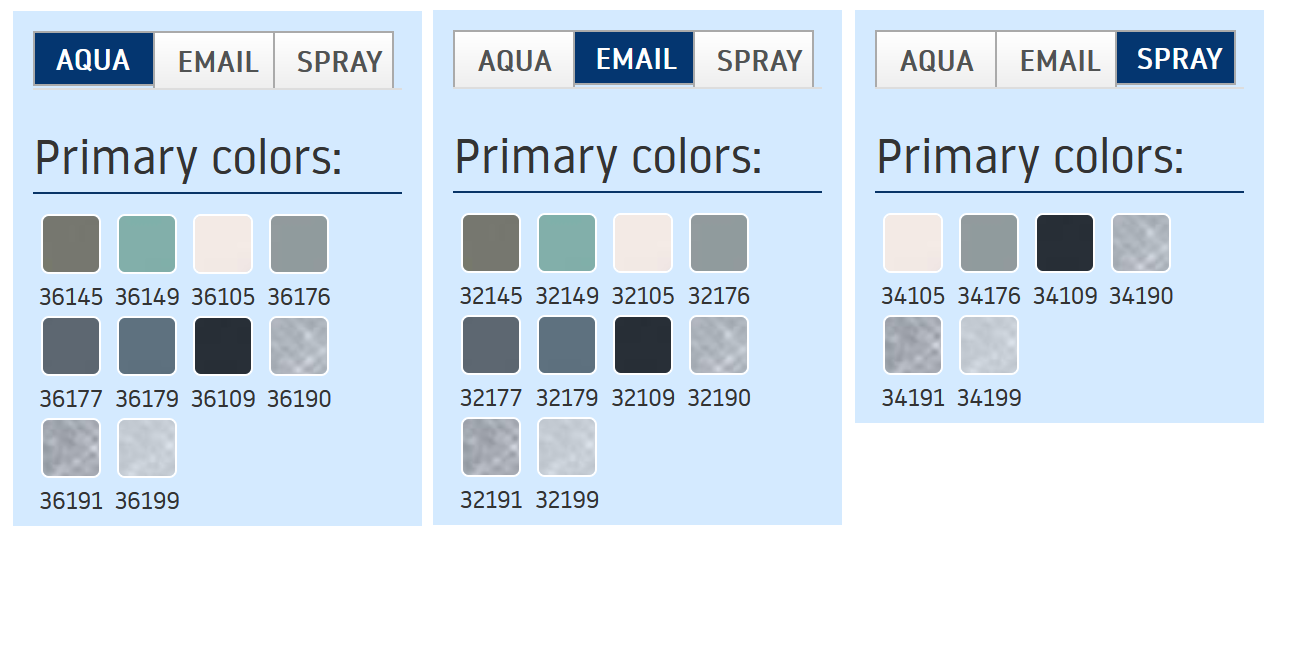1290x663 pixels.
Task: Click light metallic swatch 34199
Action: click(989, 345)
